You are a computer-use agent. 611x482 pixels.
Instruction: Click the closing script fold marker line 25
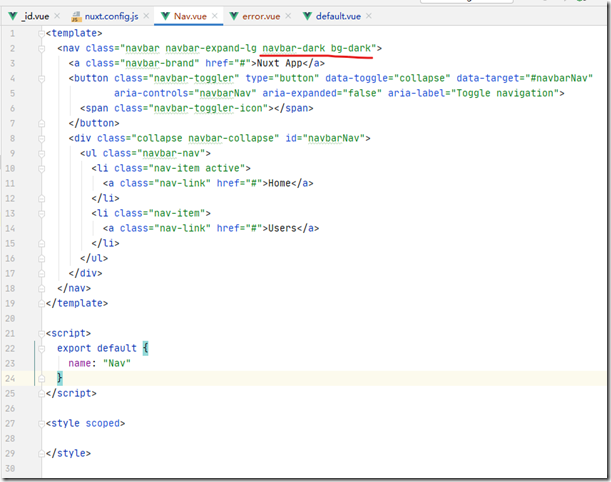point(41,394)
